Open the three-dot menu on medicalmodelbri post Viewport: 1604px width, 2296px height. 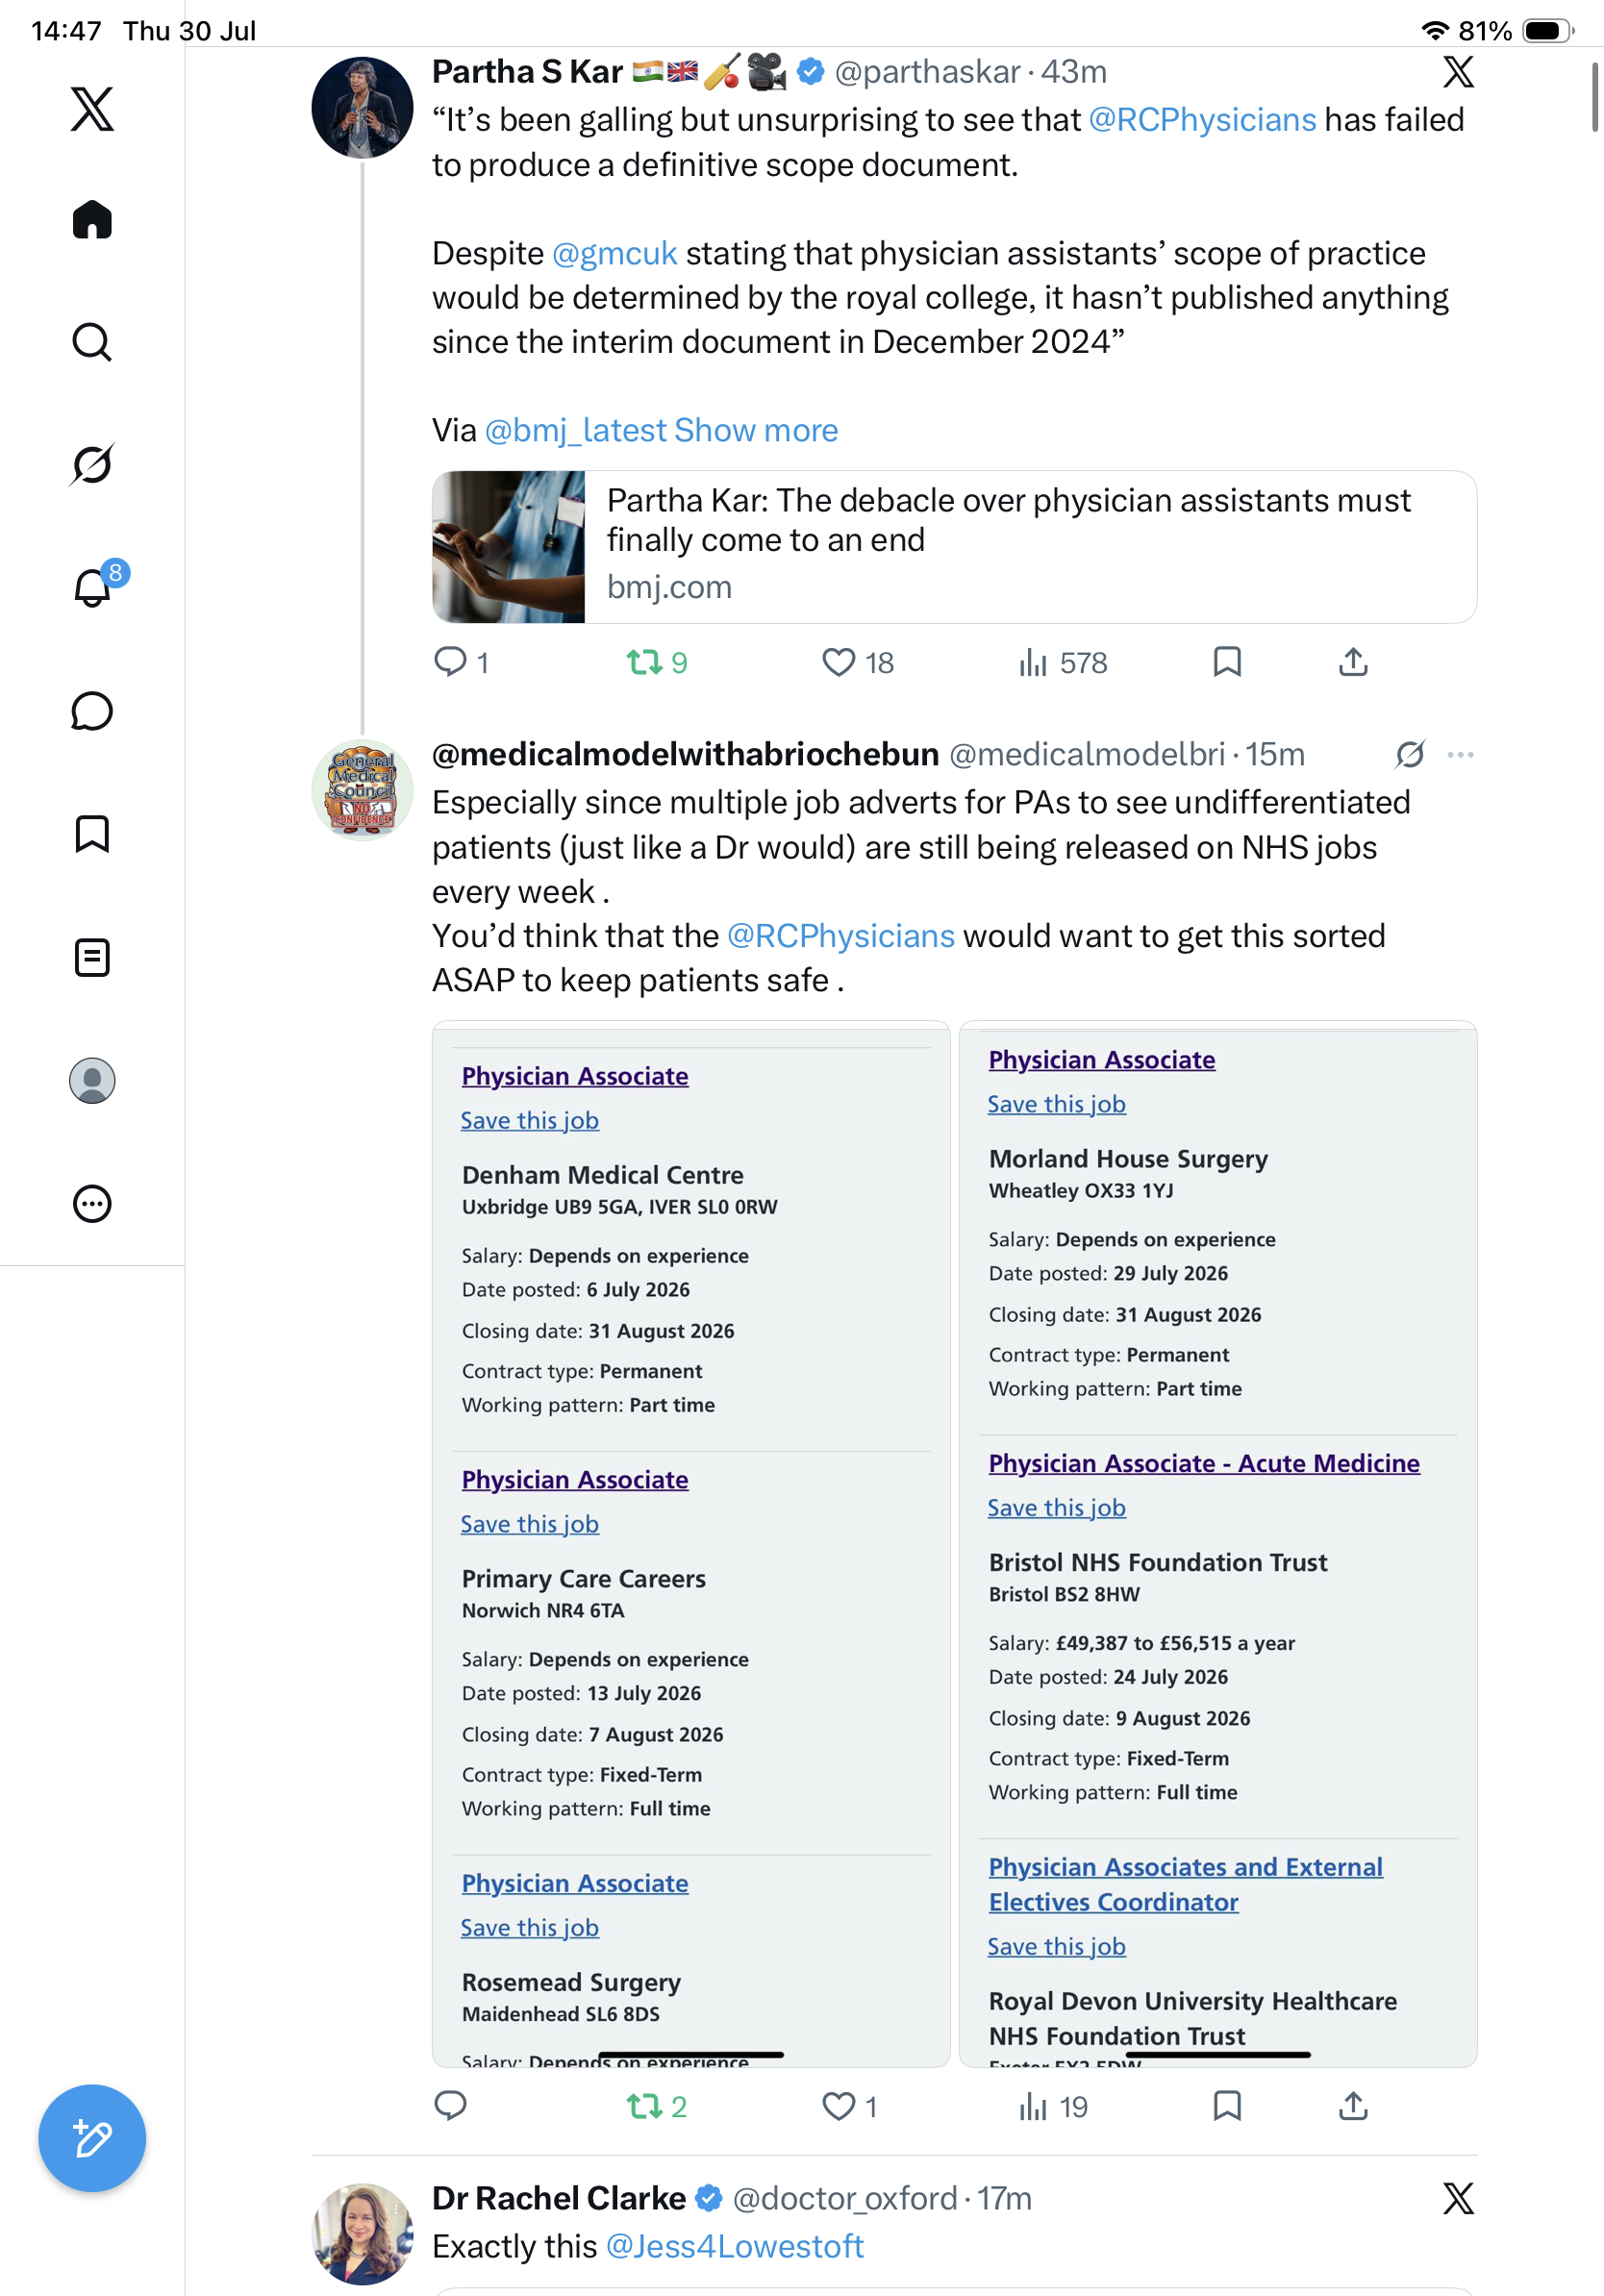pyautogui.click(x=1460, y=754)
